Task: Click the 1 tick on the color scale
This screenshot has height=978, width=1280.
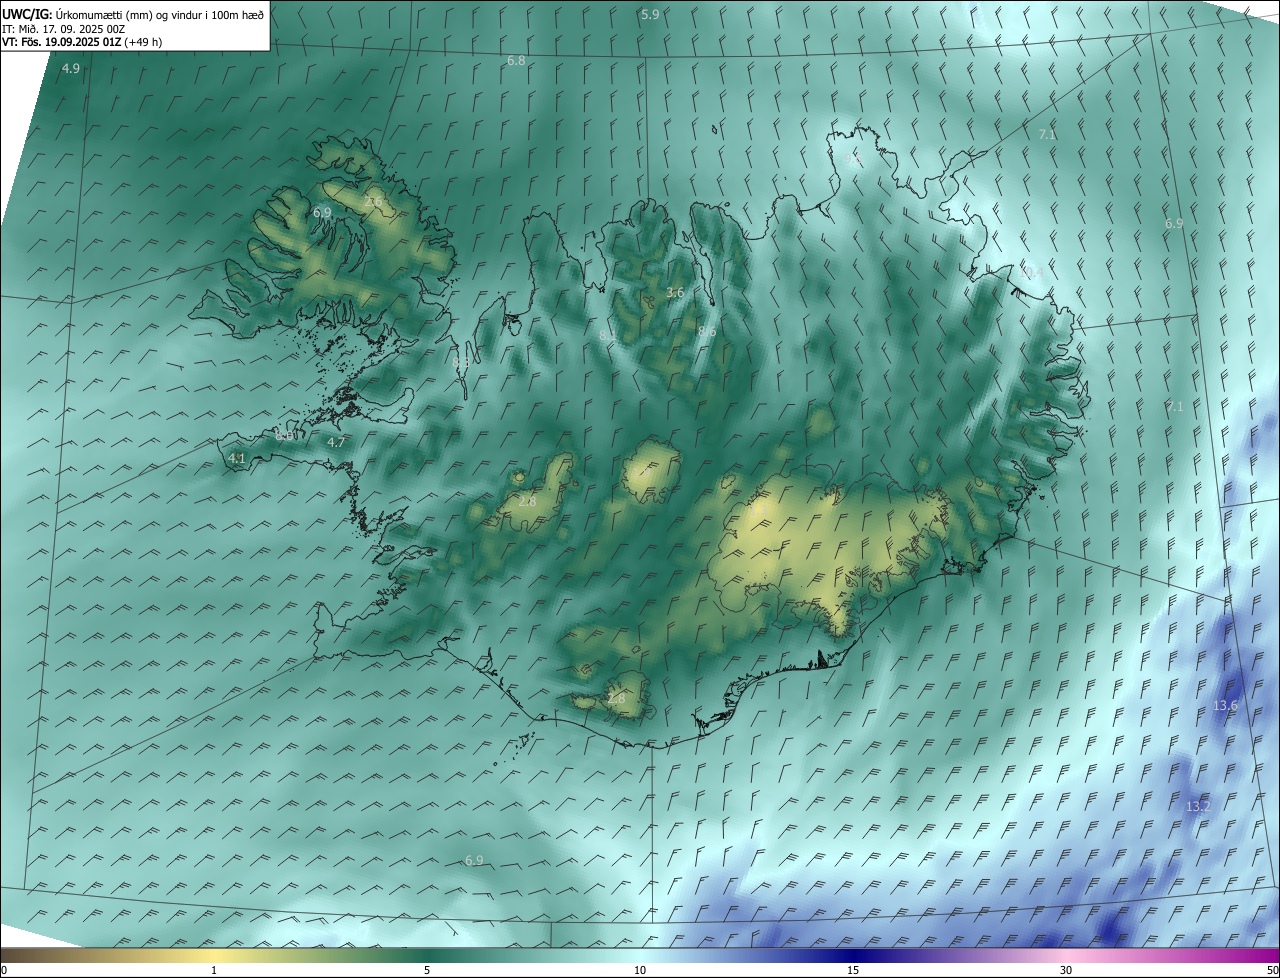Action: coord(214,970)
